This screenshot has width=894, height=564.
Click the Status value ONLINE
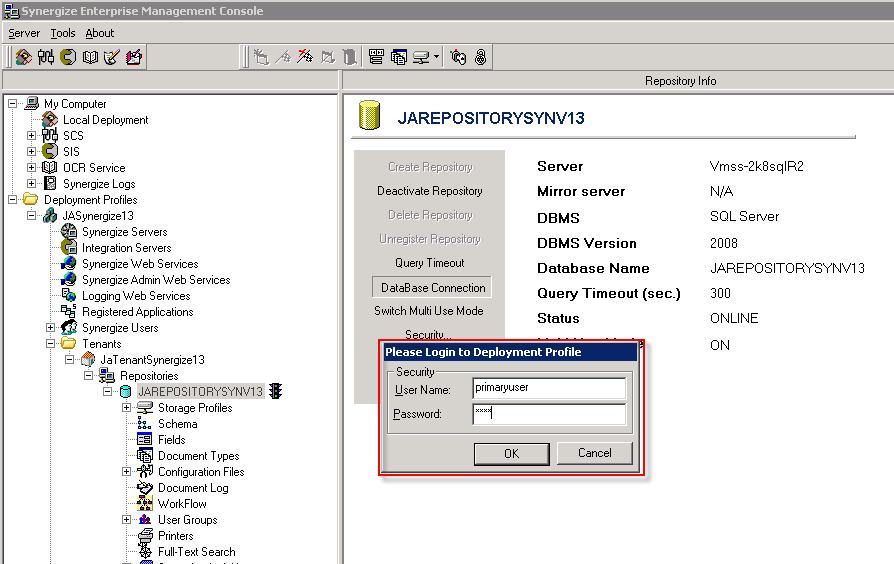(734, 318)
